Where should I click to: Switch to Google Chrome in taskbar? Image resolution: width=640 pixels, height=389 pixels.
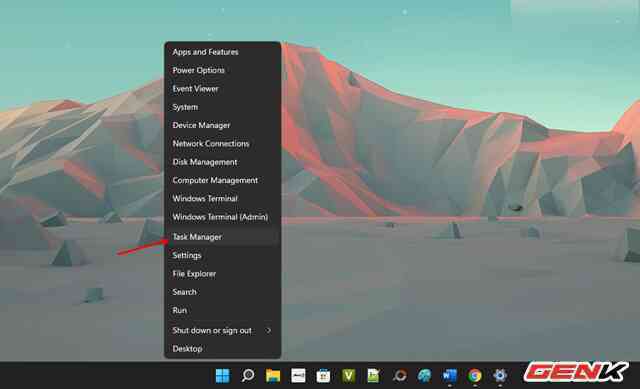pos(475,376)
